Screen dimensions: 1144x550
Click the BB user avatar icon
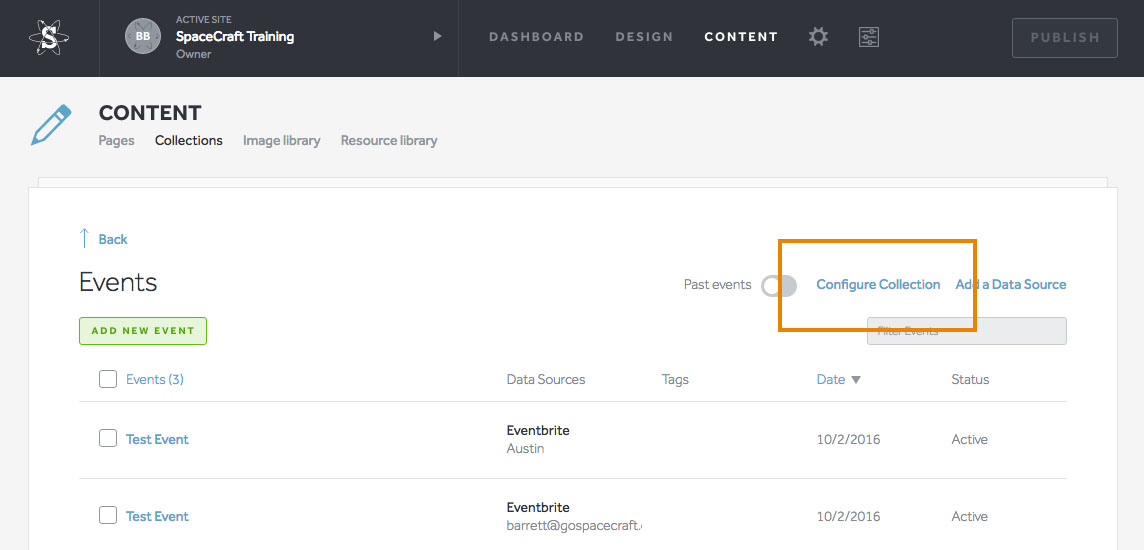pos(143,37)
